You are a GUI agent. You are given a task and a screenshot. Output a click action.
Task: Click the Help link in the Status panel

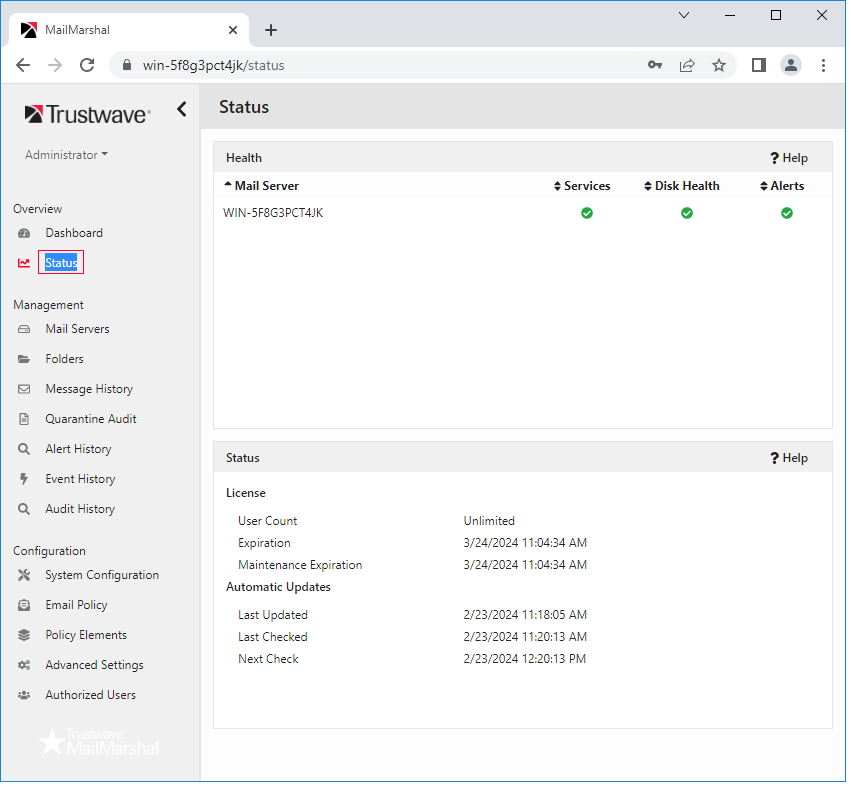pos(789,457)
